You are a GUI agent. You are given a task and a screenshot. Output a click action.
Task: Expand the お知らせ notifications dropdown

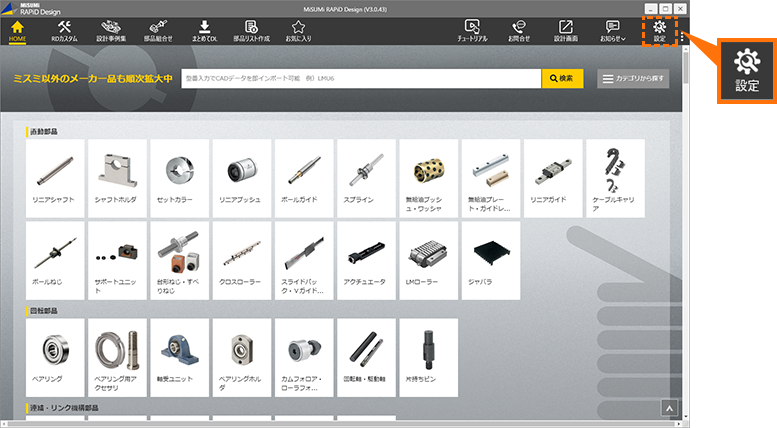tap(612, 30)
